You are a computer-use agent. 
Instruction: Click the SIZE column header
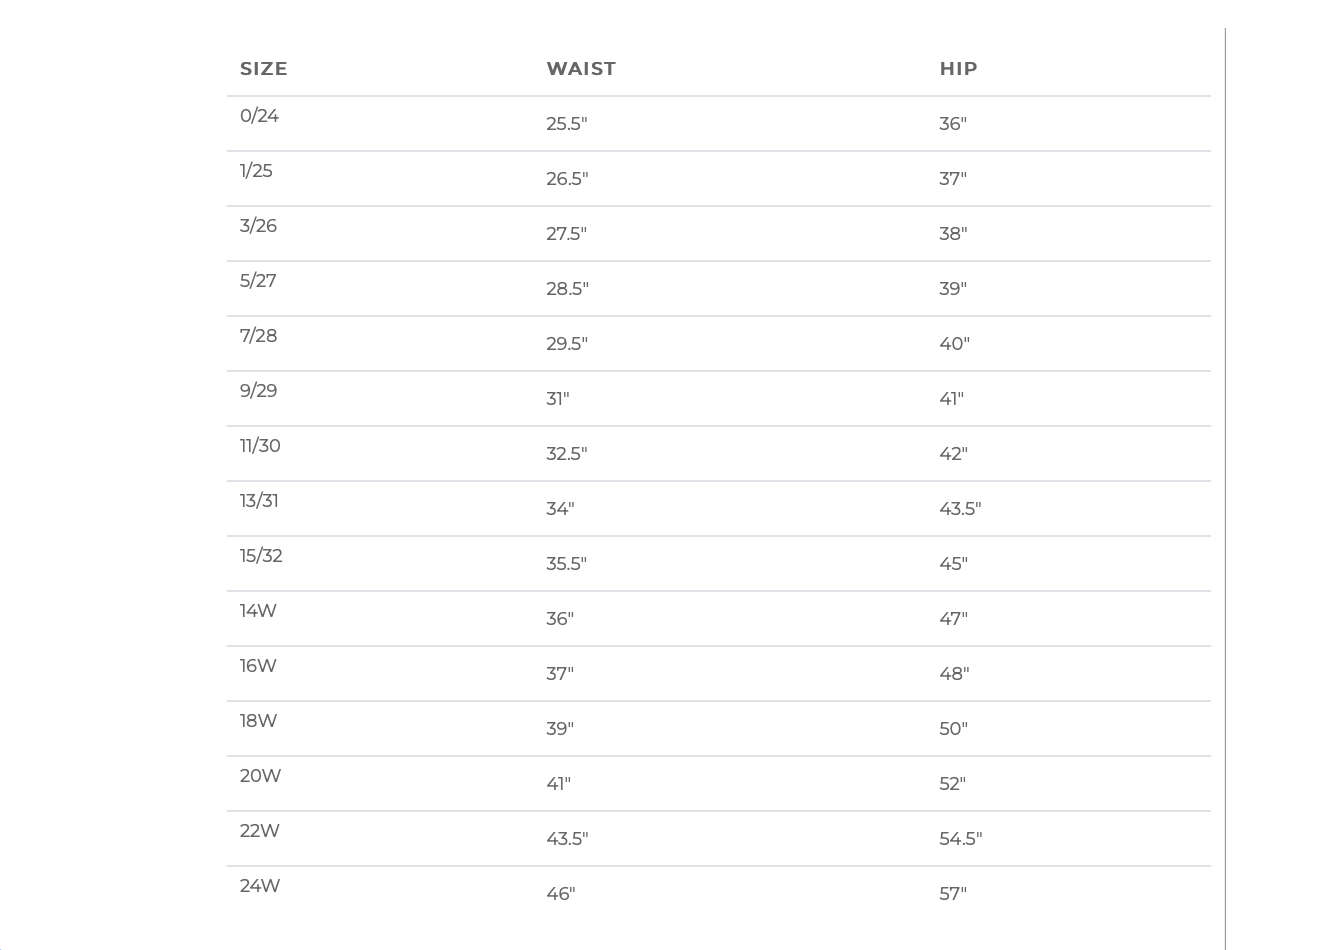click(x=264, y=69)
